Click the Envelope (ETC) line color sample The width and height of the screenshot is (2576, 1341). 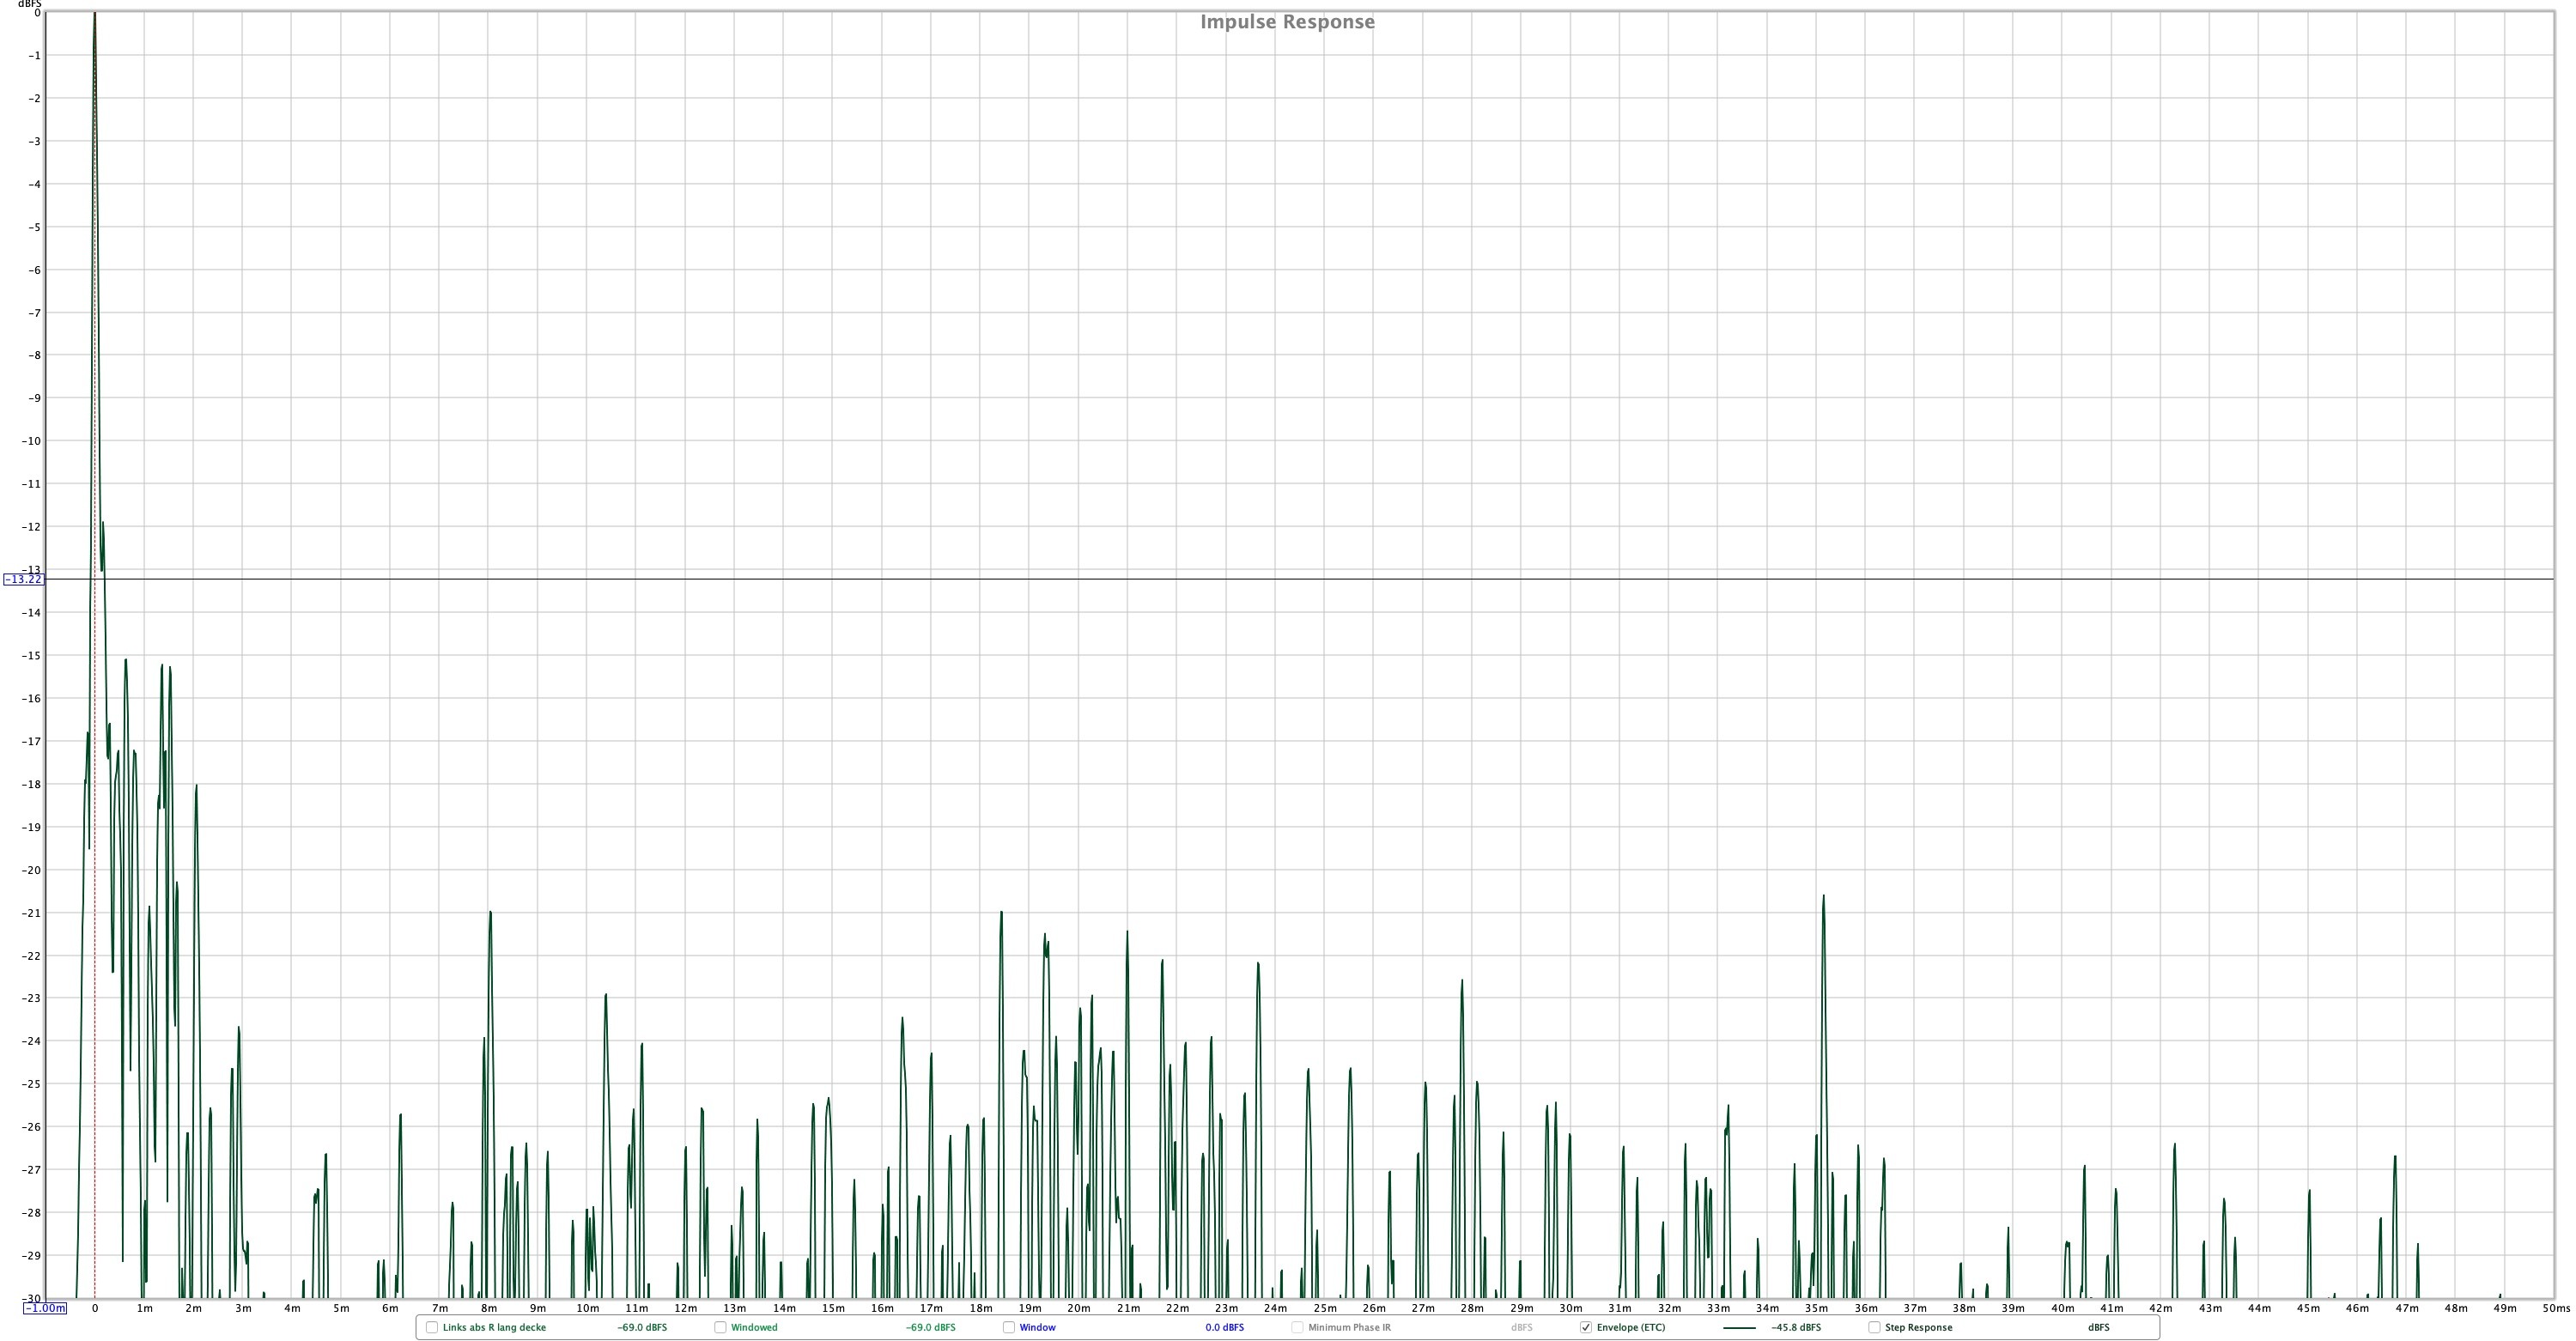1739,1328
